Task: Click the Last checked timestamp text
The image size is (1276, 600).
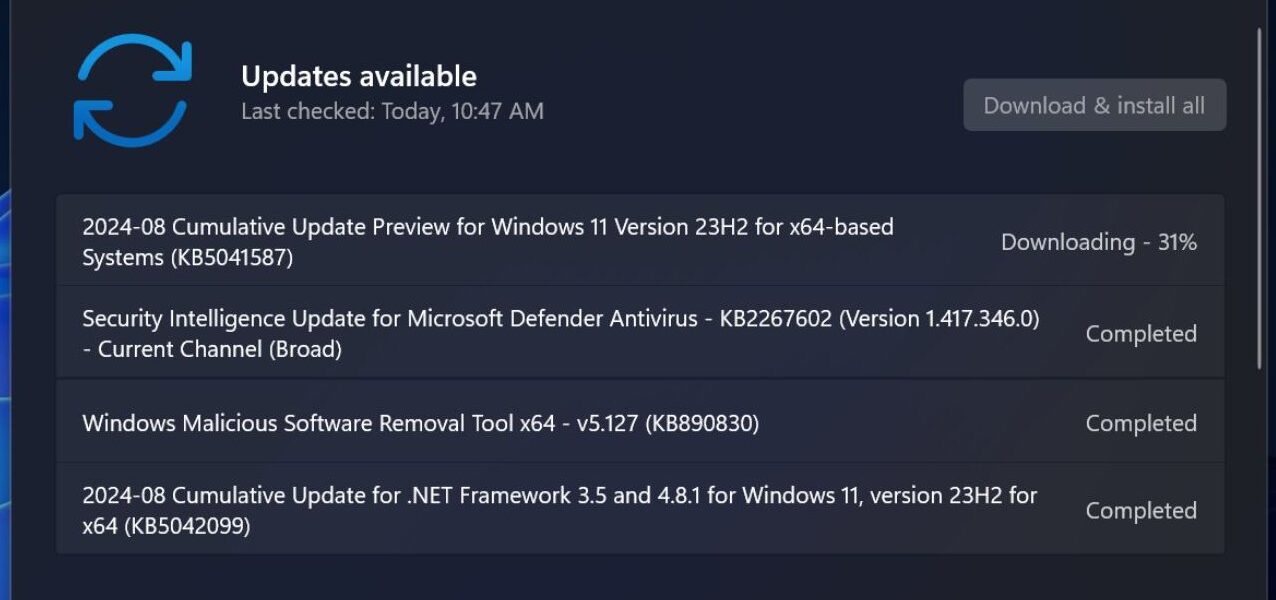Action: [x=392, y=111]
